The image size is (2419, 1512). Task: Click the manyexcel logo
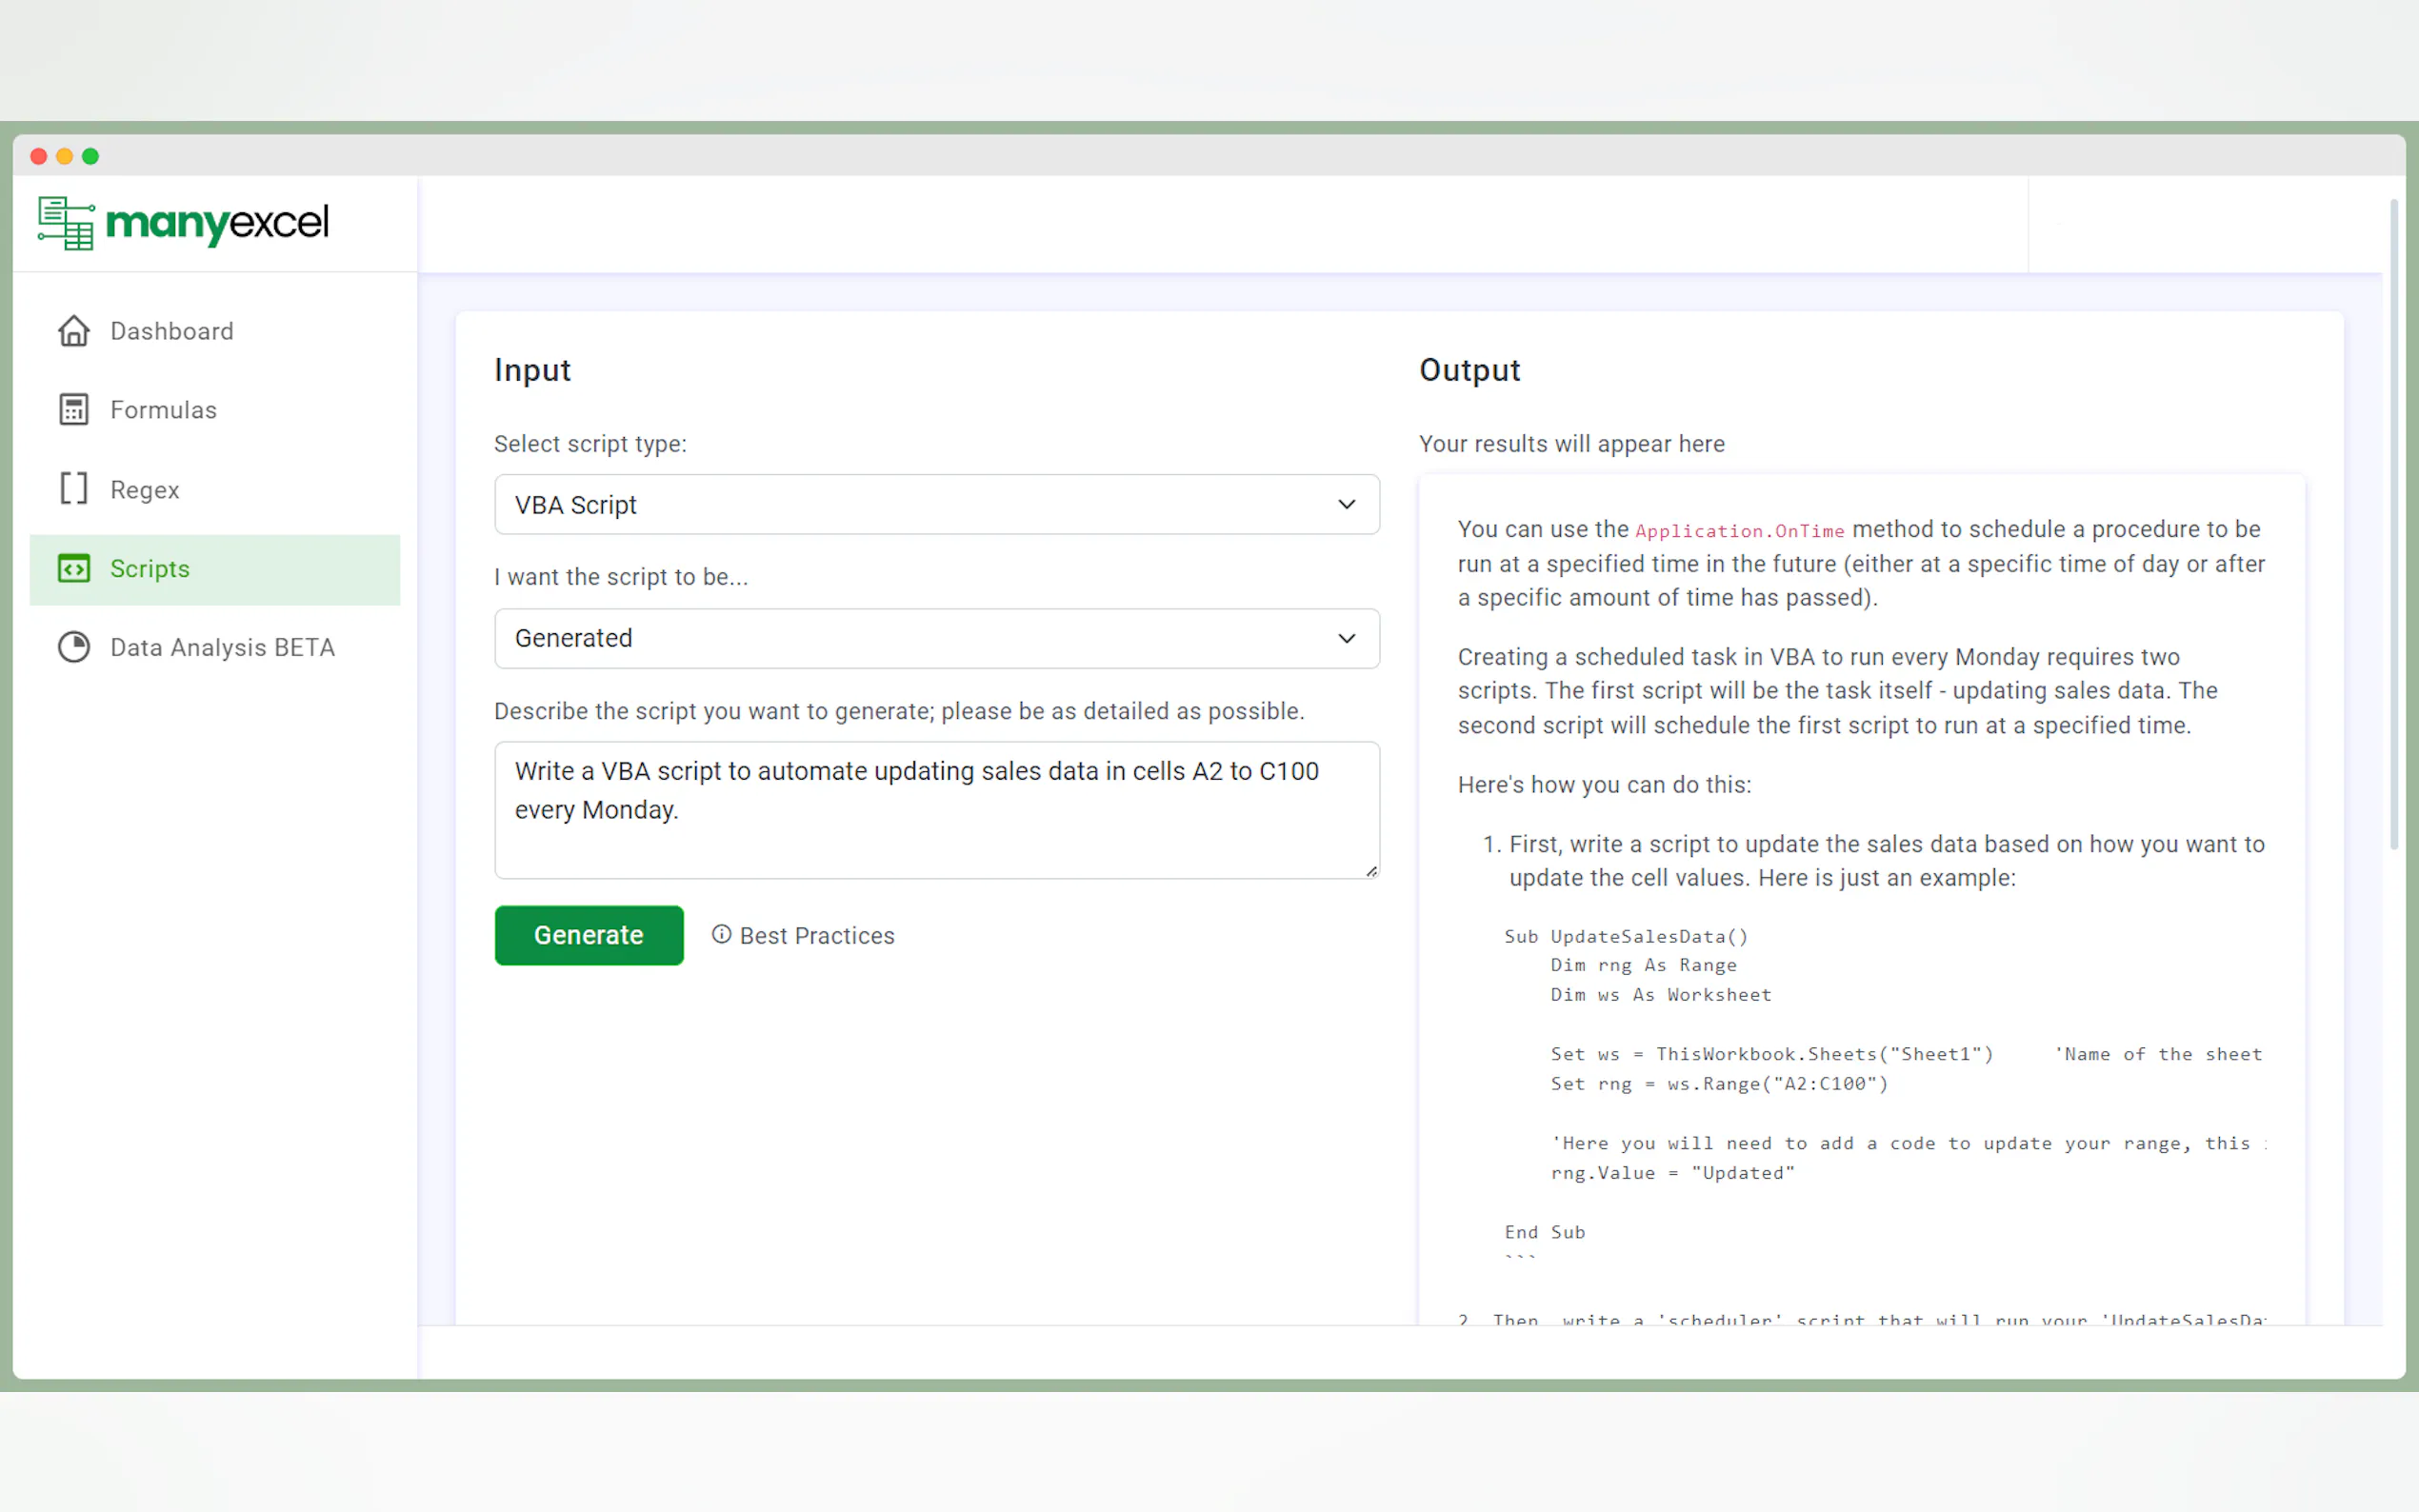click(x=183, y=222)
